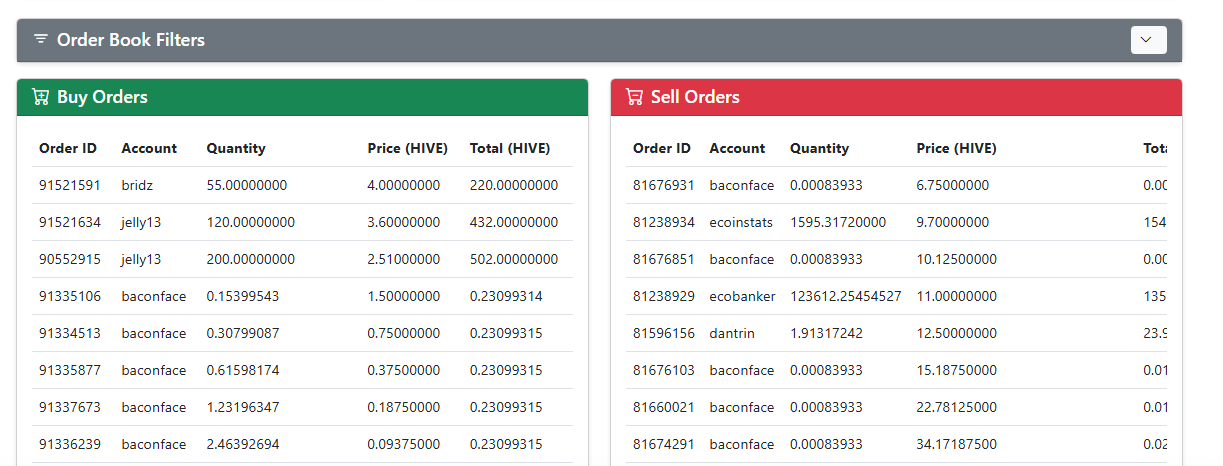Screen dimensions: 1223x466
Task: Click the cart icon in Sell Orders header
Action: click(635, 97)
